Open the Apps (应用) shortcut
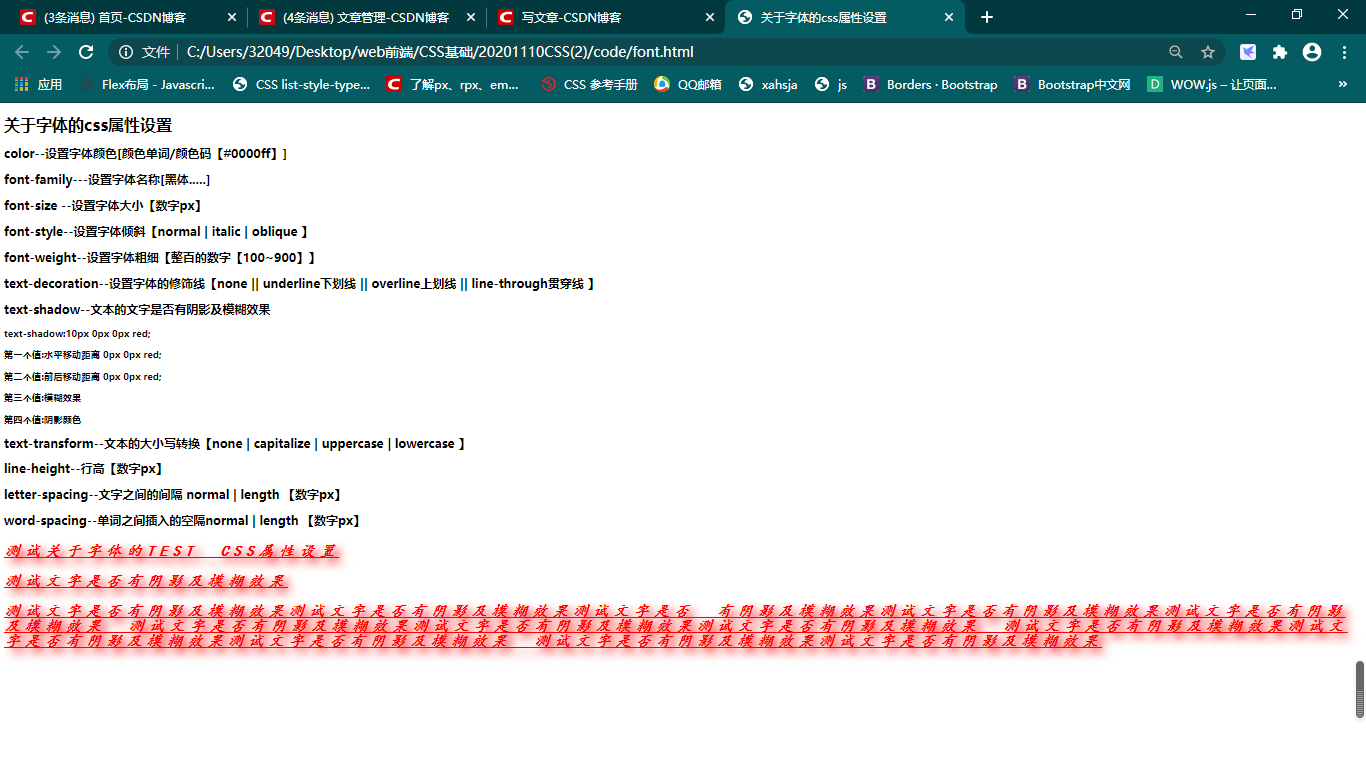The height and width of the screenshot is (765, 1366). coord(39,85)
